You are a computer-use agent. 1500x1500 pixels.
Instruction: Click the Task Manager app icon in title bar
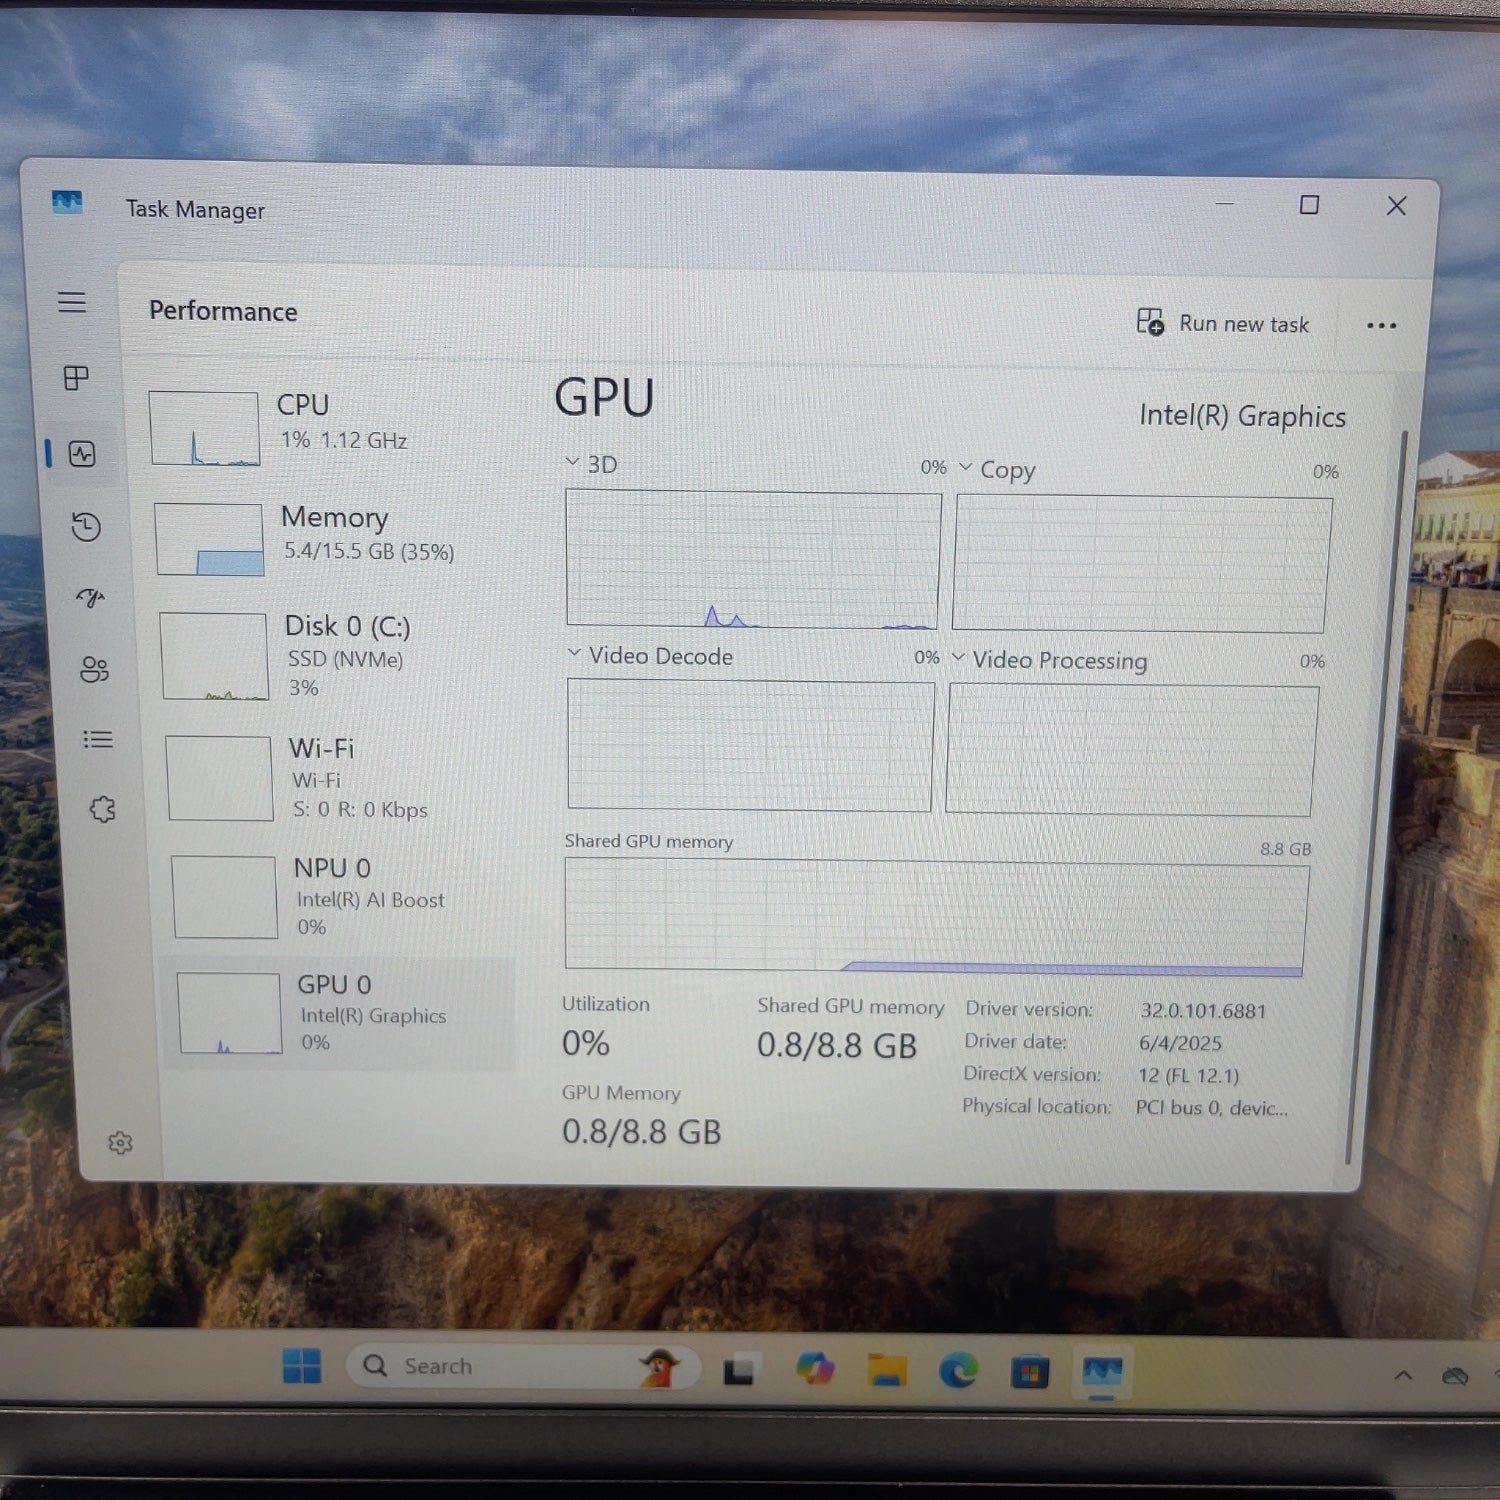[x=67, y=203]
